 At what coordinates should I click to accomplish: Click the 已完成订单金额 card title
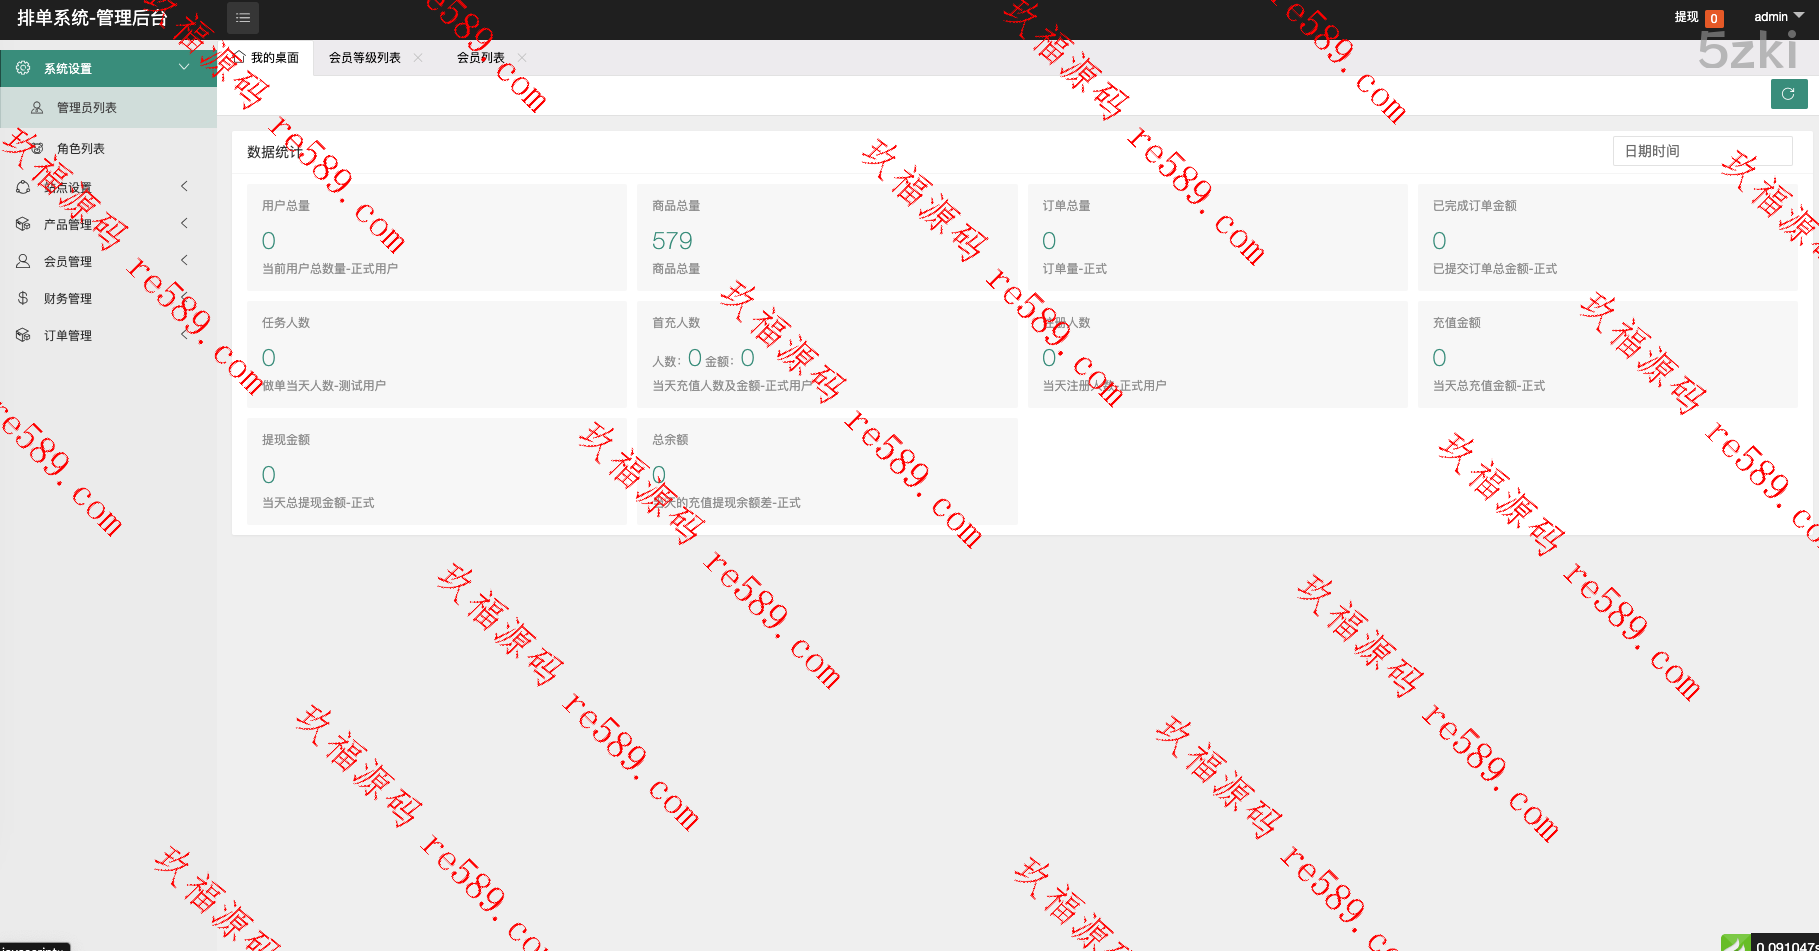pyautogui.click(x=1475, y=206)
